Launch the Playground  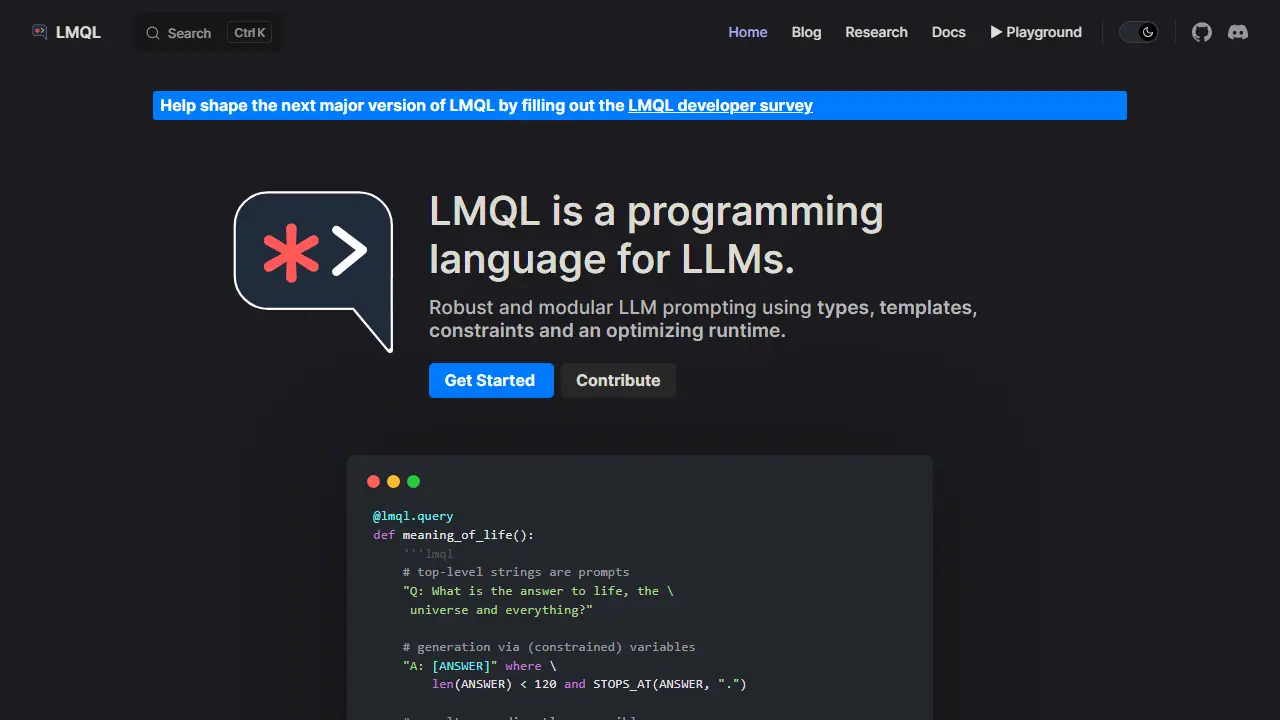(1036, 32)
